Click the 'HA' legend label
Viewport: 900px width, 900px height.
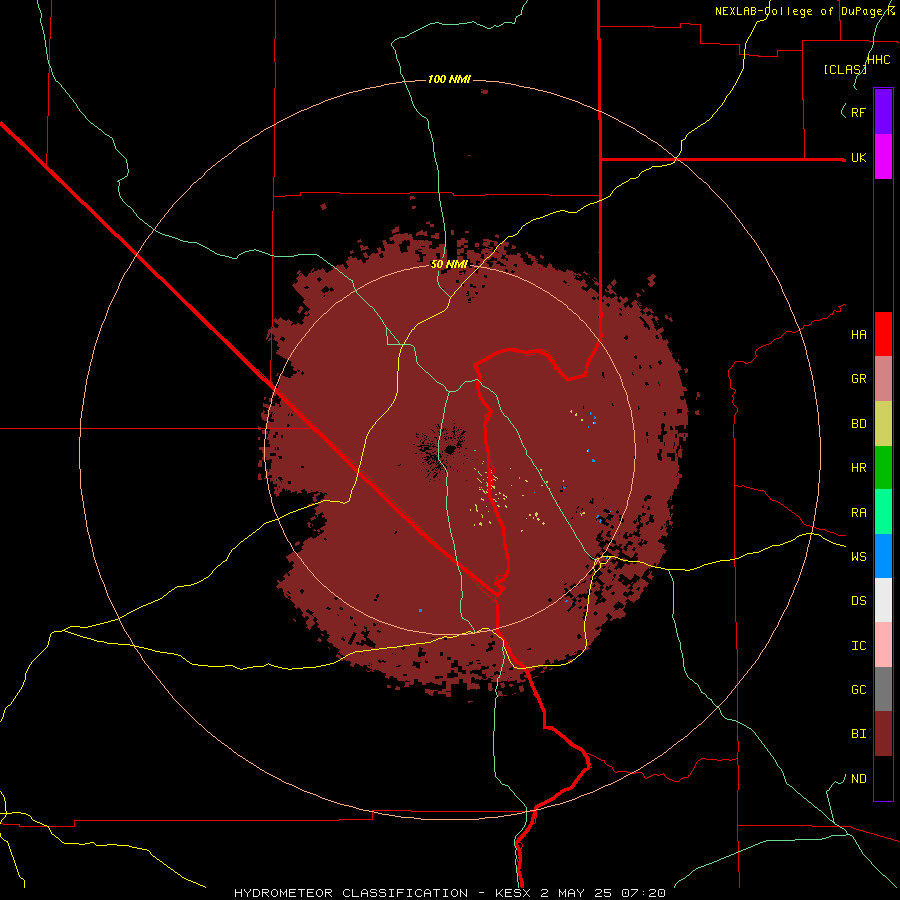click(858, 335)
